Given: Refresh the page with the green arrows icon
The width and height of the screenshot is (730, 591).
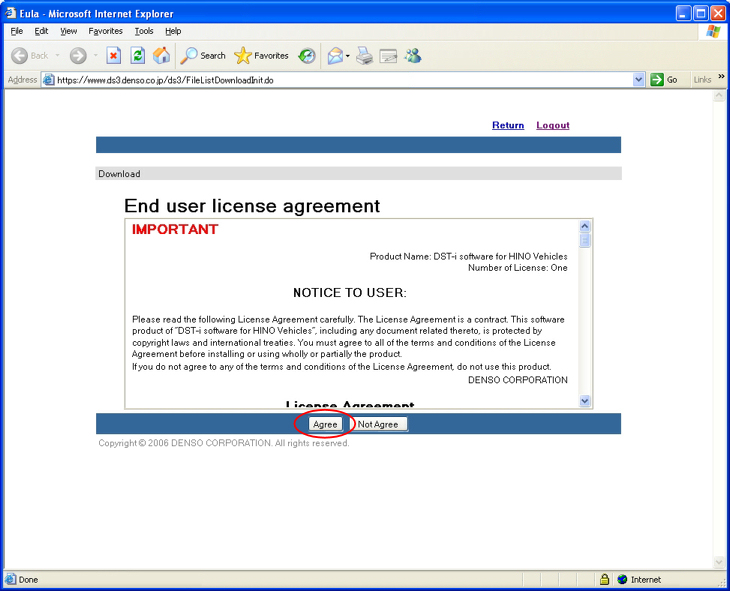Looking at the screenshot, I should 137,56.
